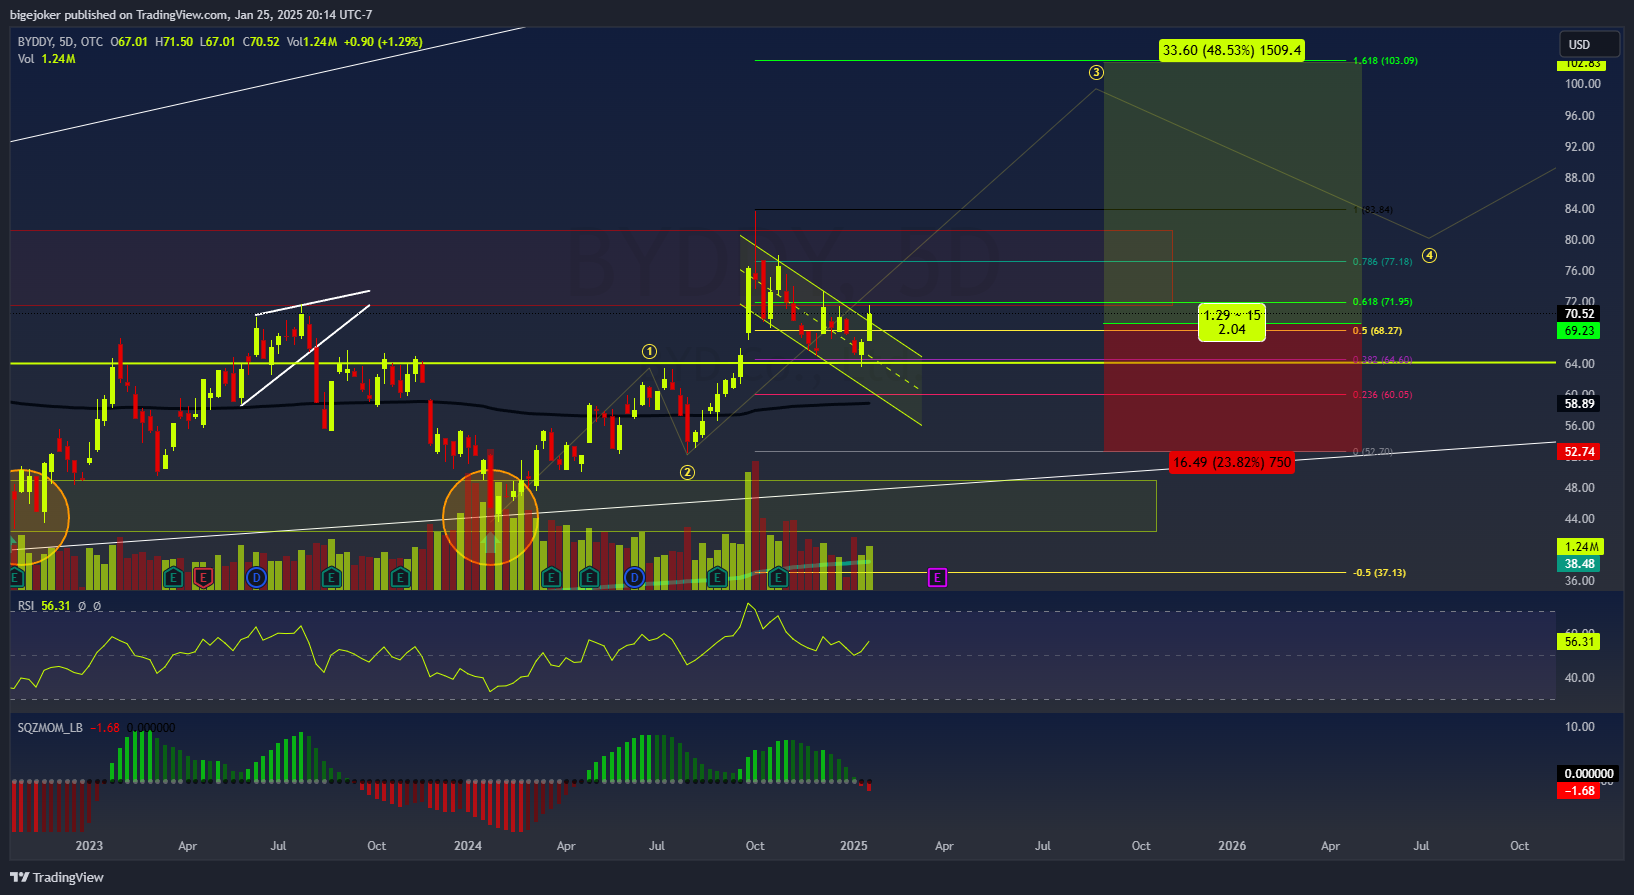Click the red -1.68 momentum axis label
1634x895 pixels.
point(1579,791)
